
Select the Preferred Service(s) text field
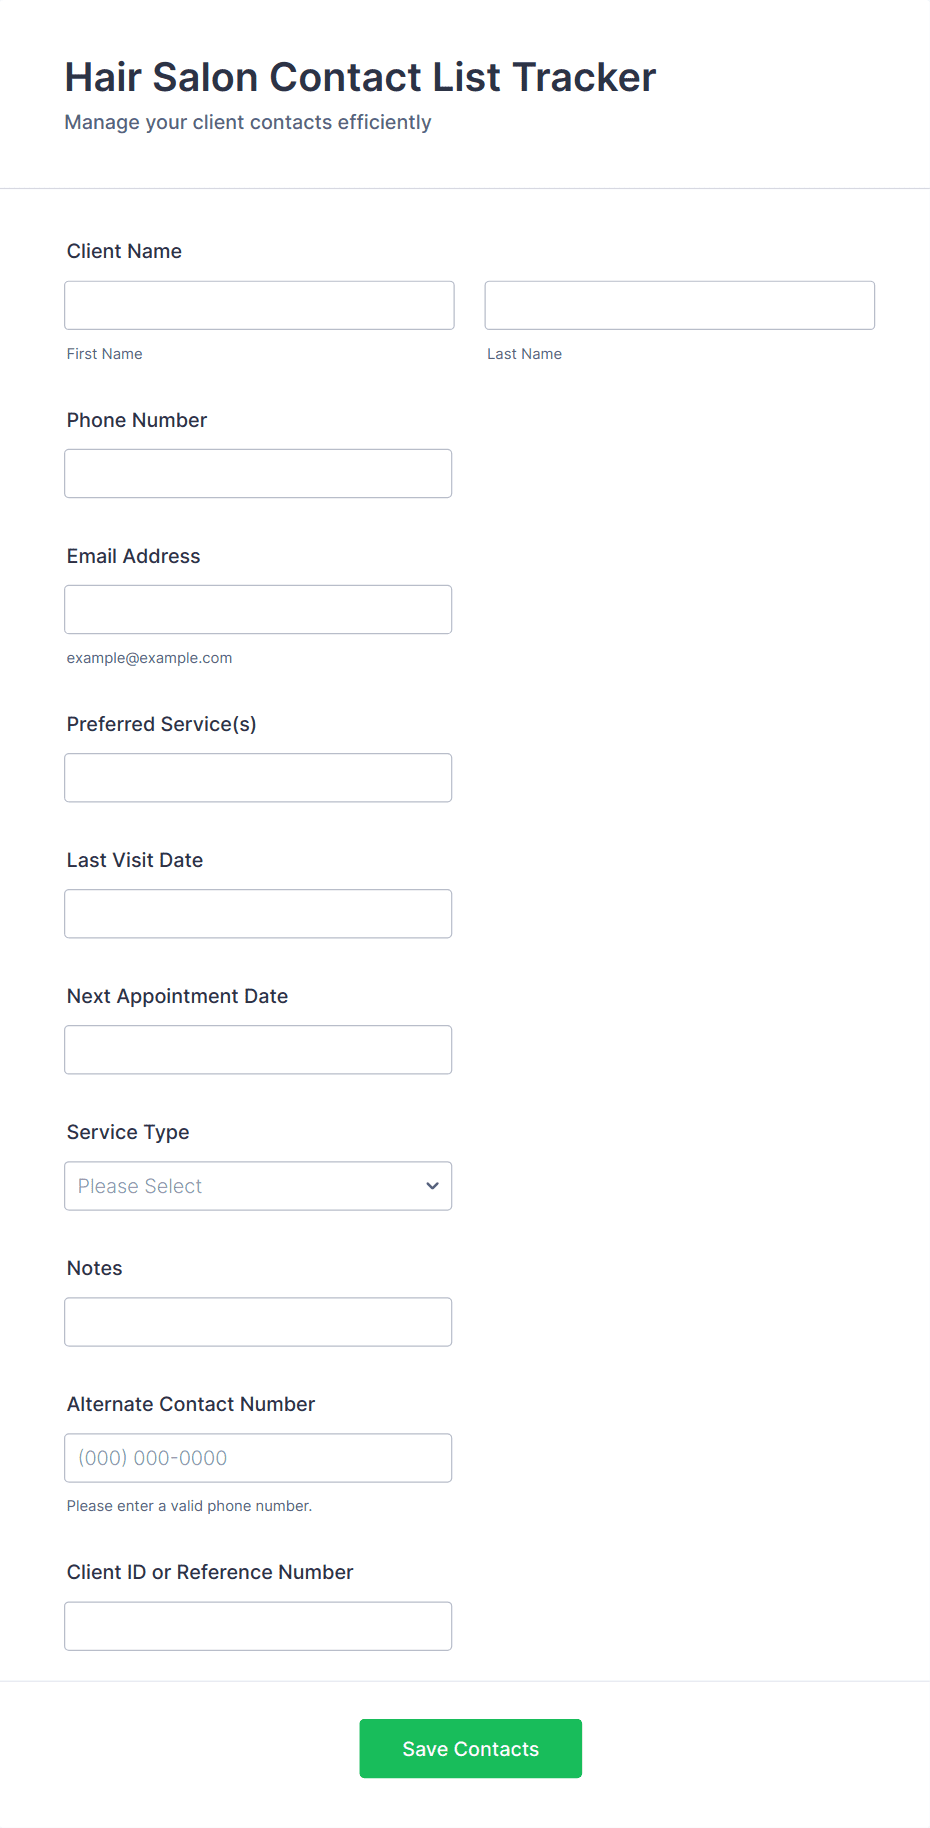[258, 777]
